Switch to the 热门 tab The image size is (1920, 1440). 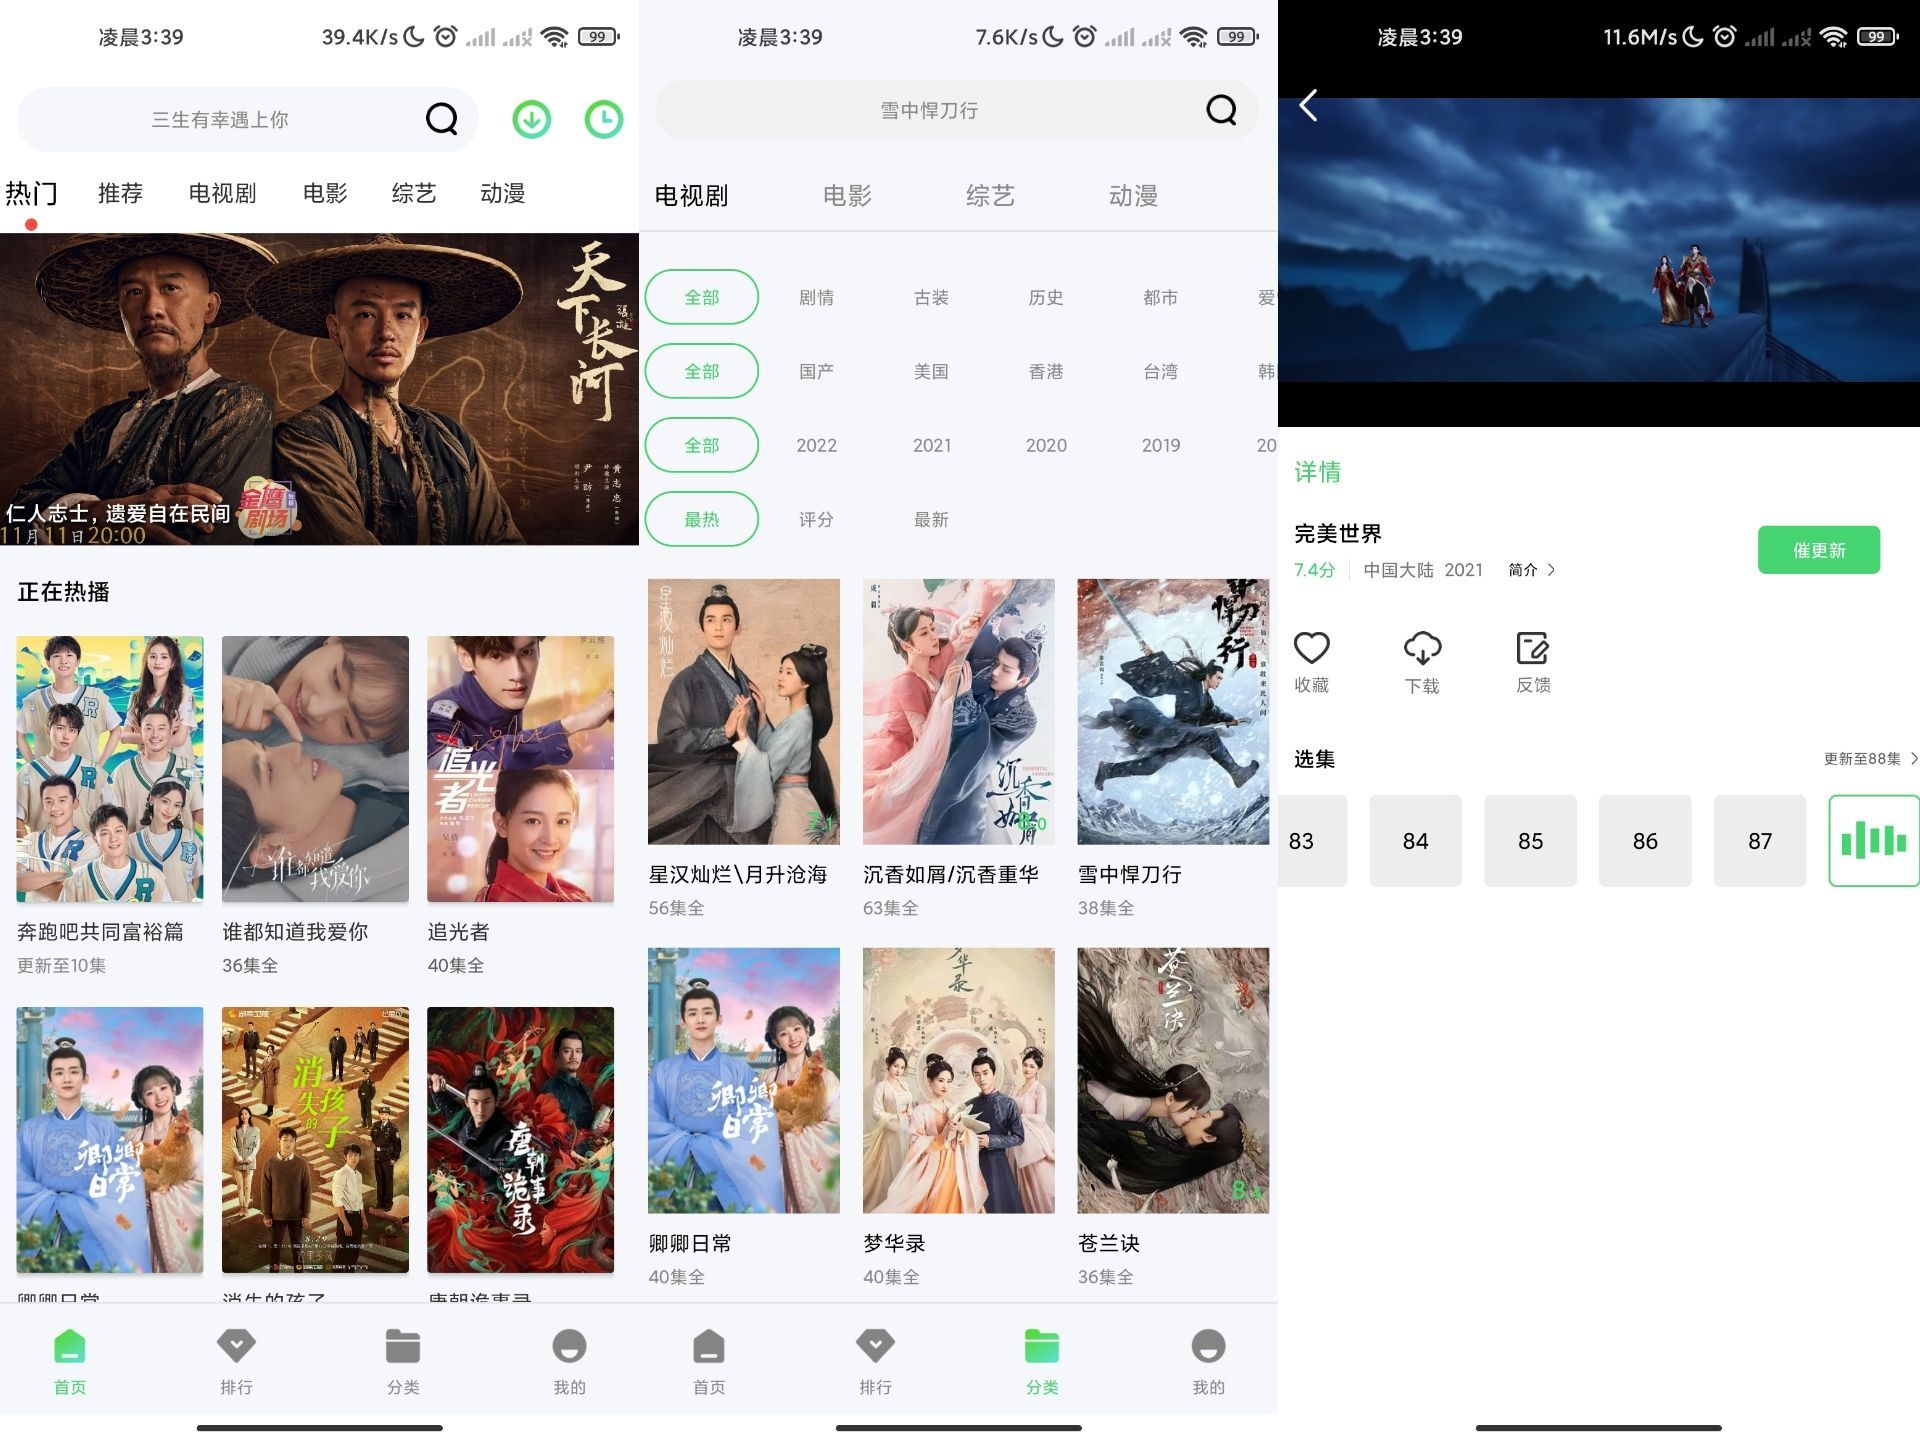(x=31, y=193)
